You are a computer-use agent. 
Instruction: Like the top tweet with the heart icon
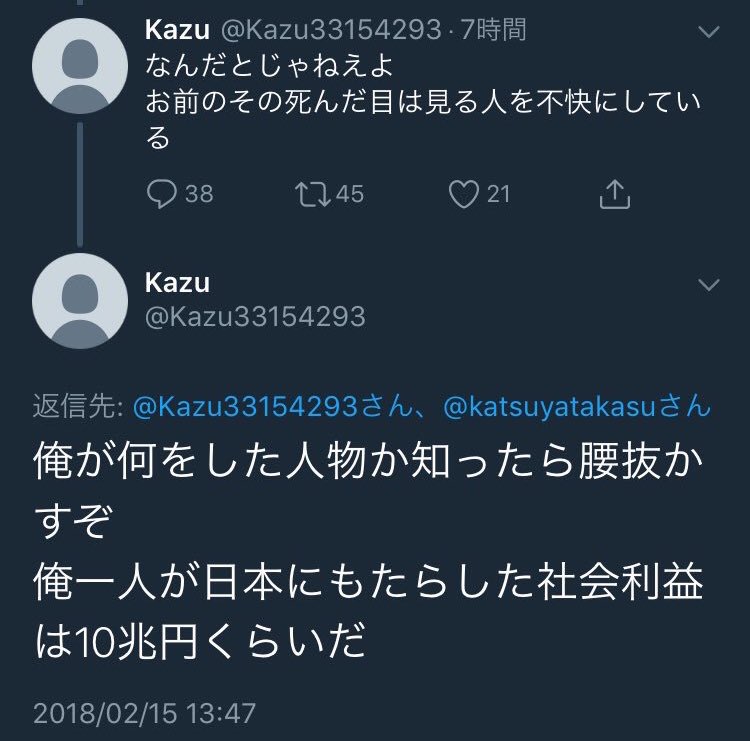(462, 193)
